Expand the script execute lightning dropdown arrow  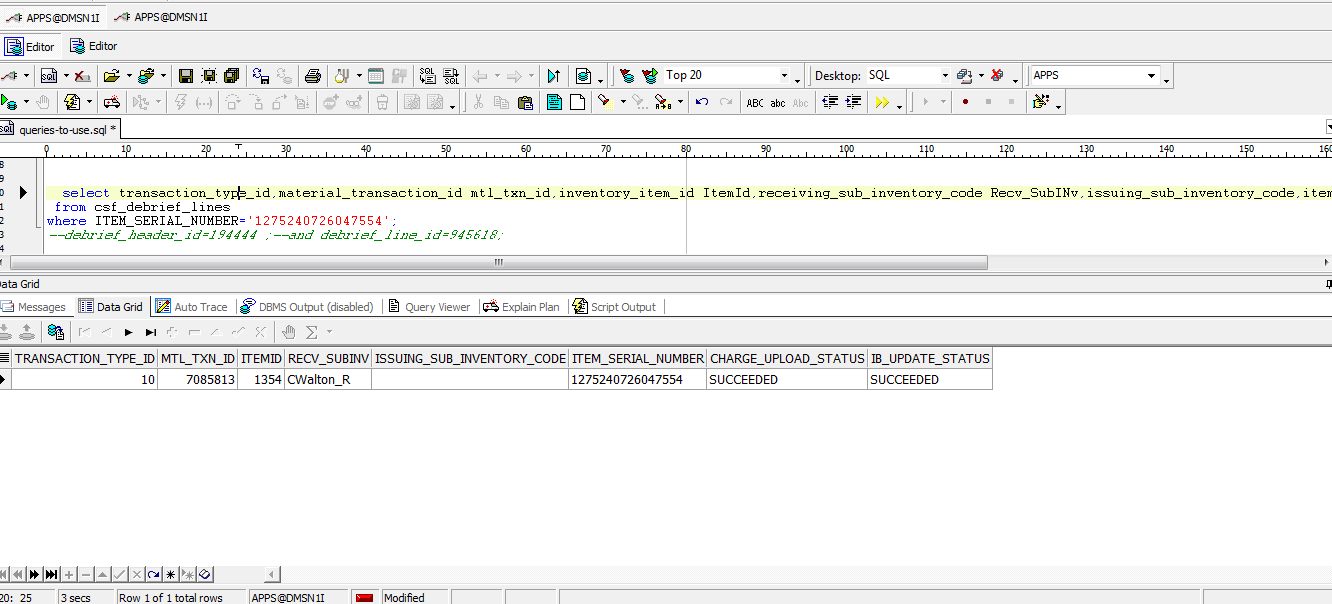point(89,102)
